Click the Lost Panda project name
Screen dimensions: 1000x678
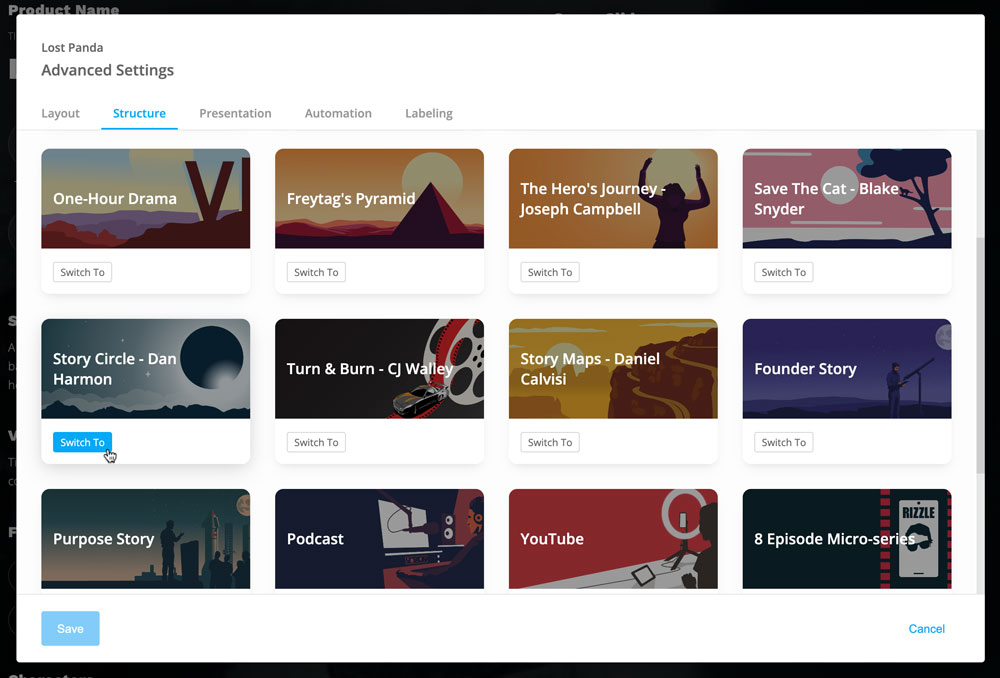click(x=72, y=47)
